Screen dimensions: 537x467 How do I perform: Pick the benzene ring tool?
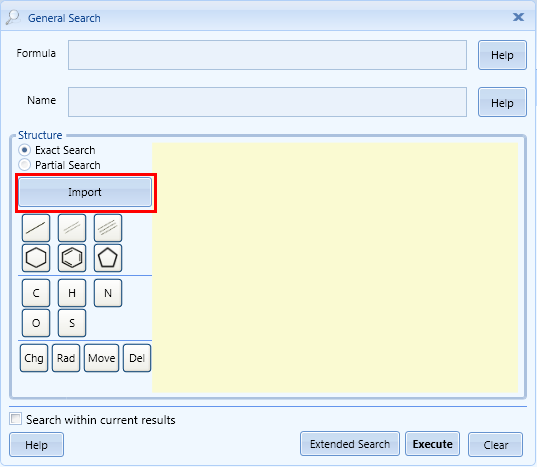[x=72, y=258]
